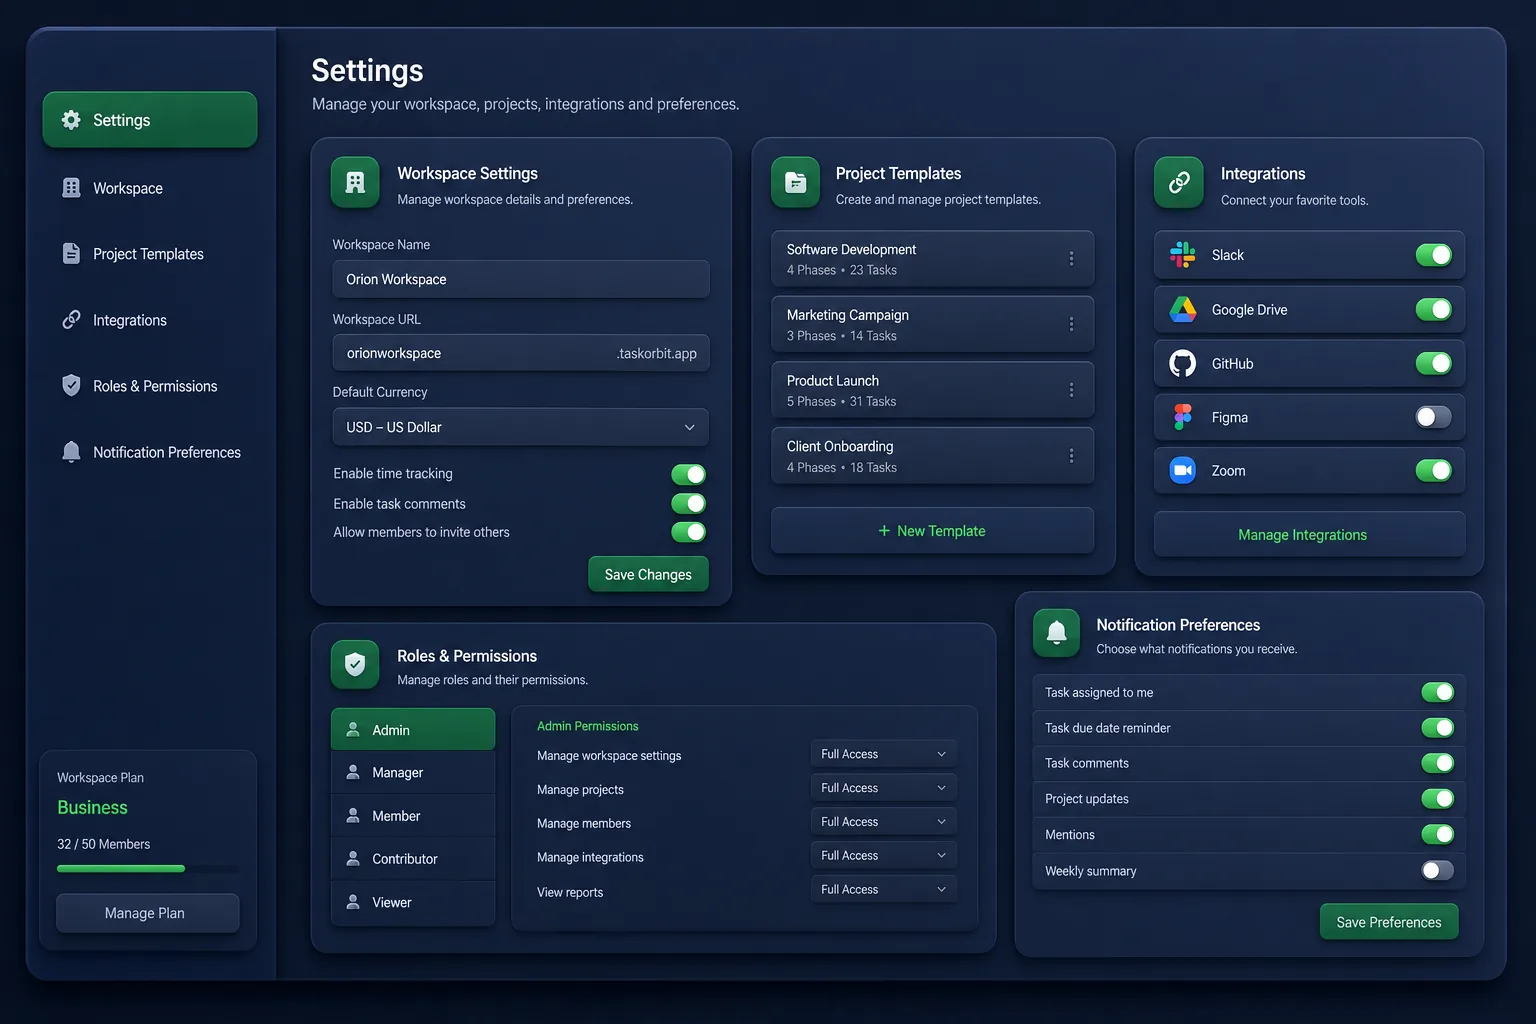
Task: Select the Manager role tab
Action: (413, 773)
